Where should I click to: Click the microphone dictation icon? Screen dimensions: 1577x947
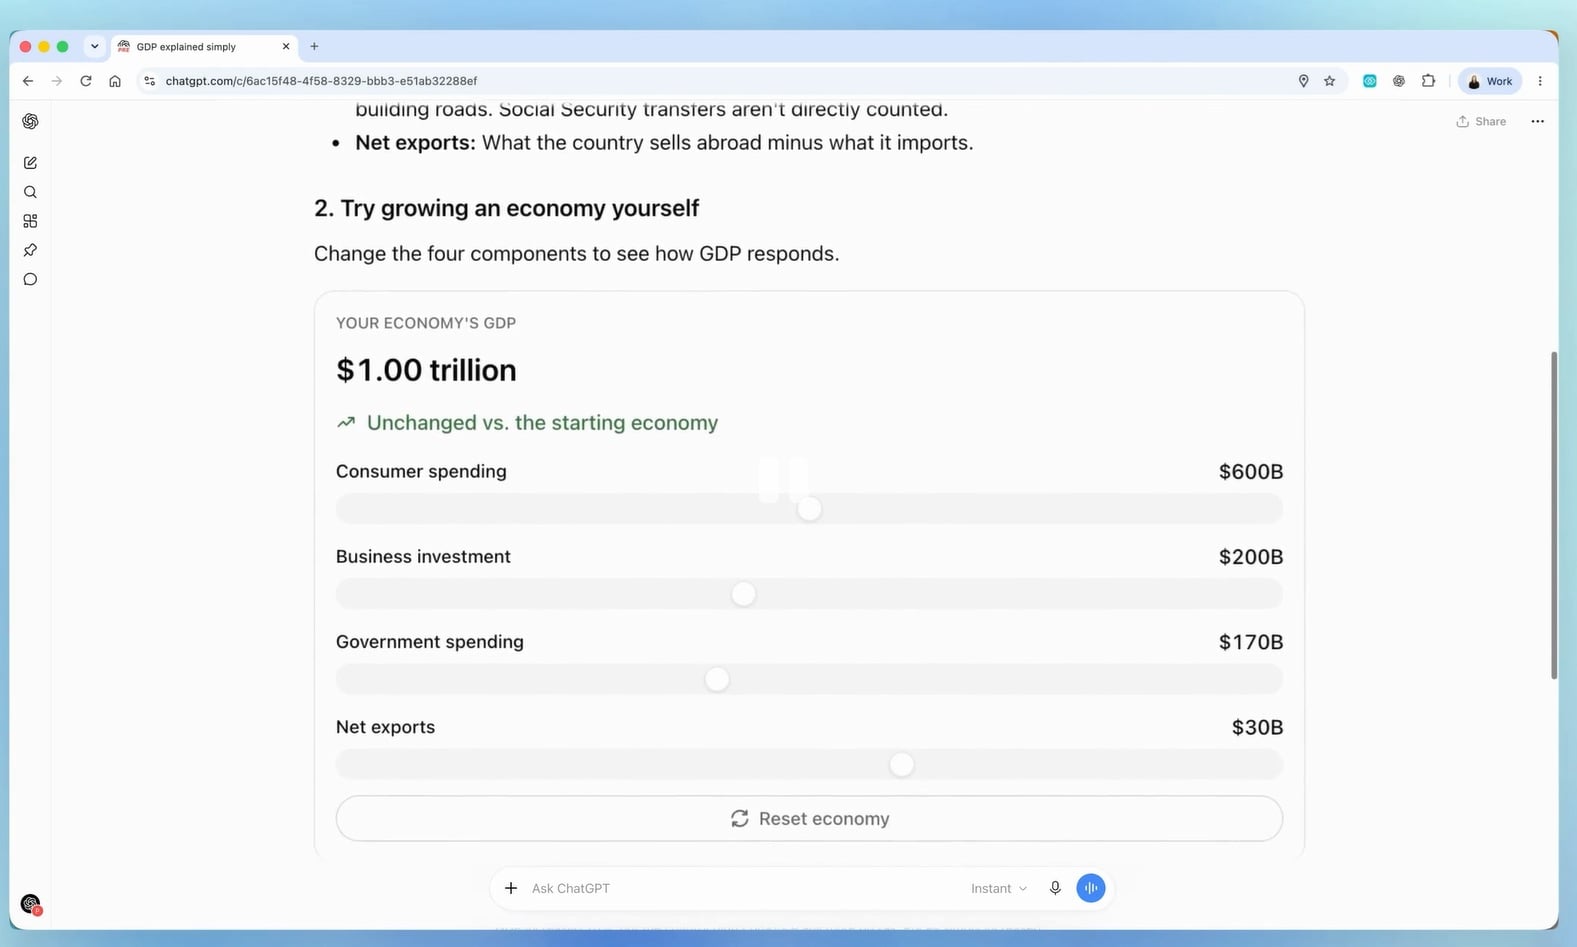click(x=1055, y=888)
